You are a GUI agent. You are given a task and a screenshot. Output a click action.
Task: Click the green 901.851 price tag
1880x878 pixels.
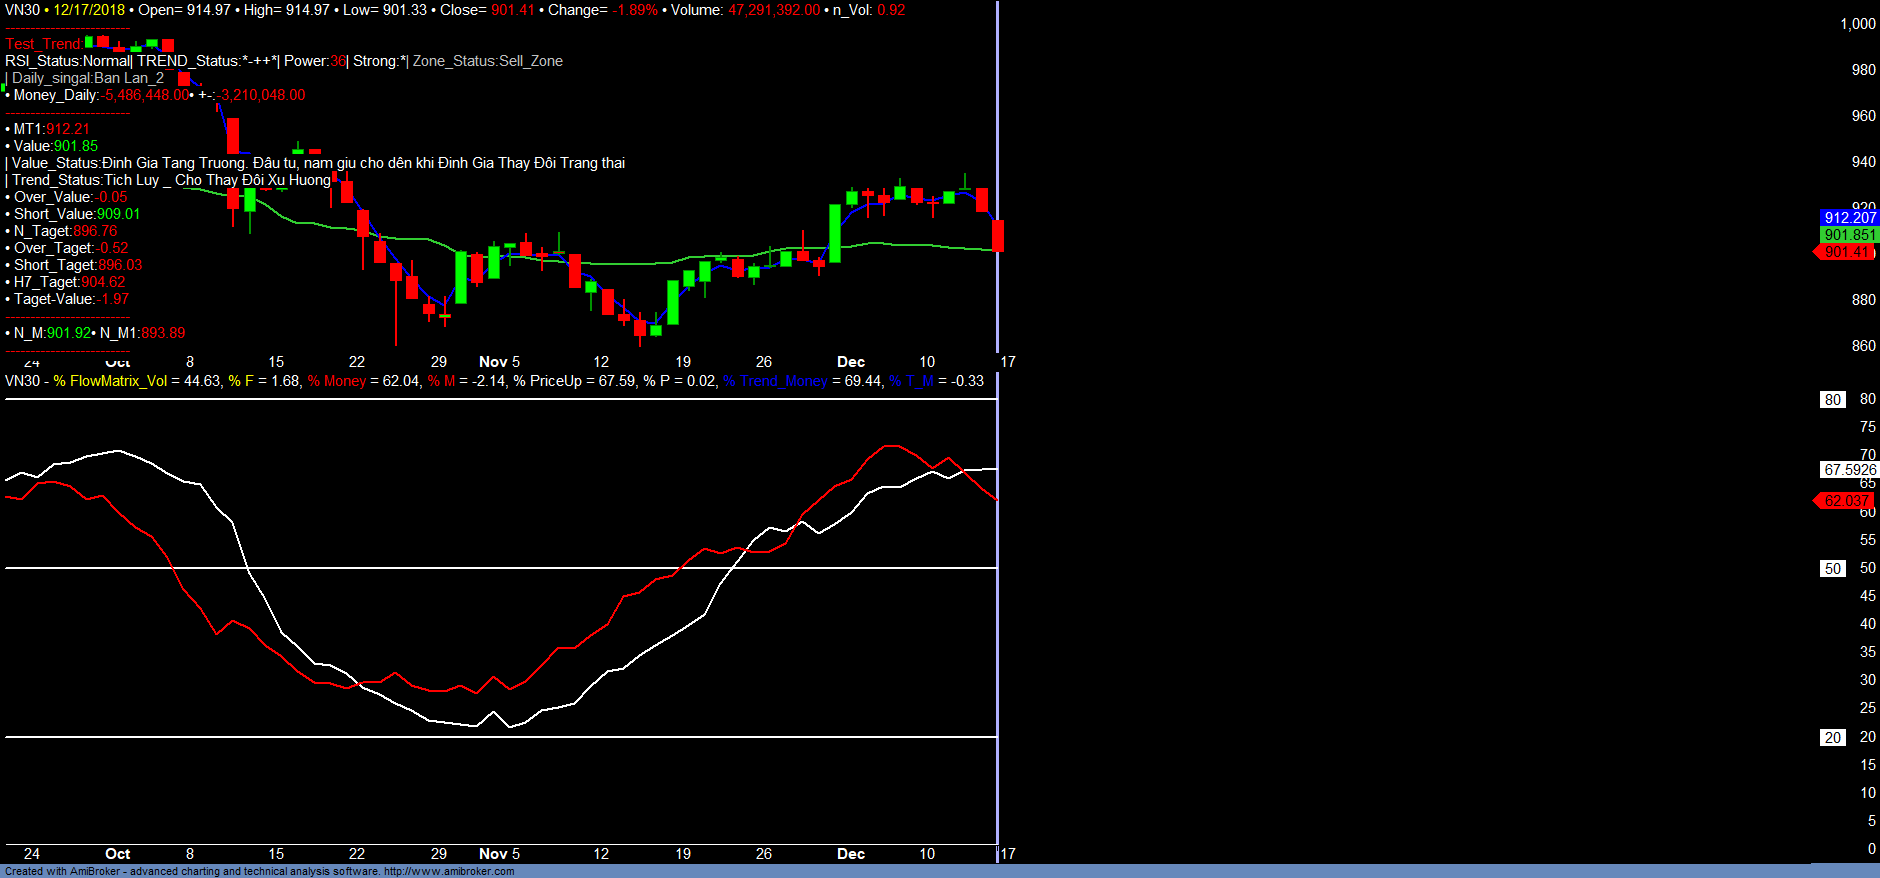click(1849, 235)
